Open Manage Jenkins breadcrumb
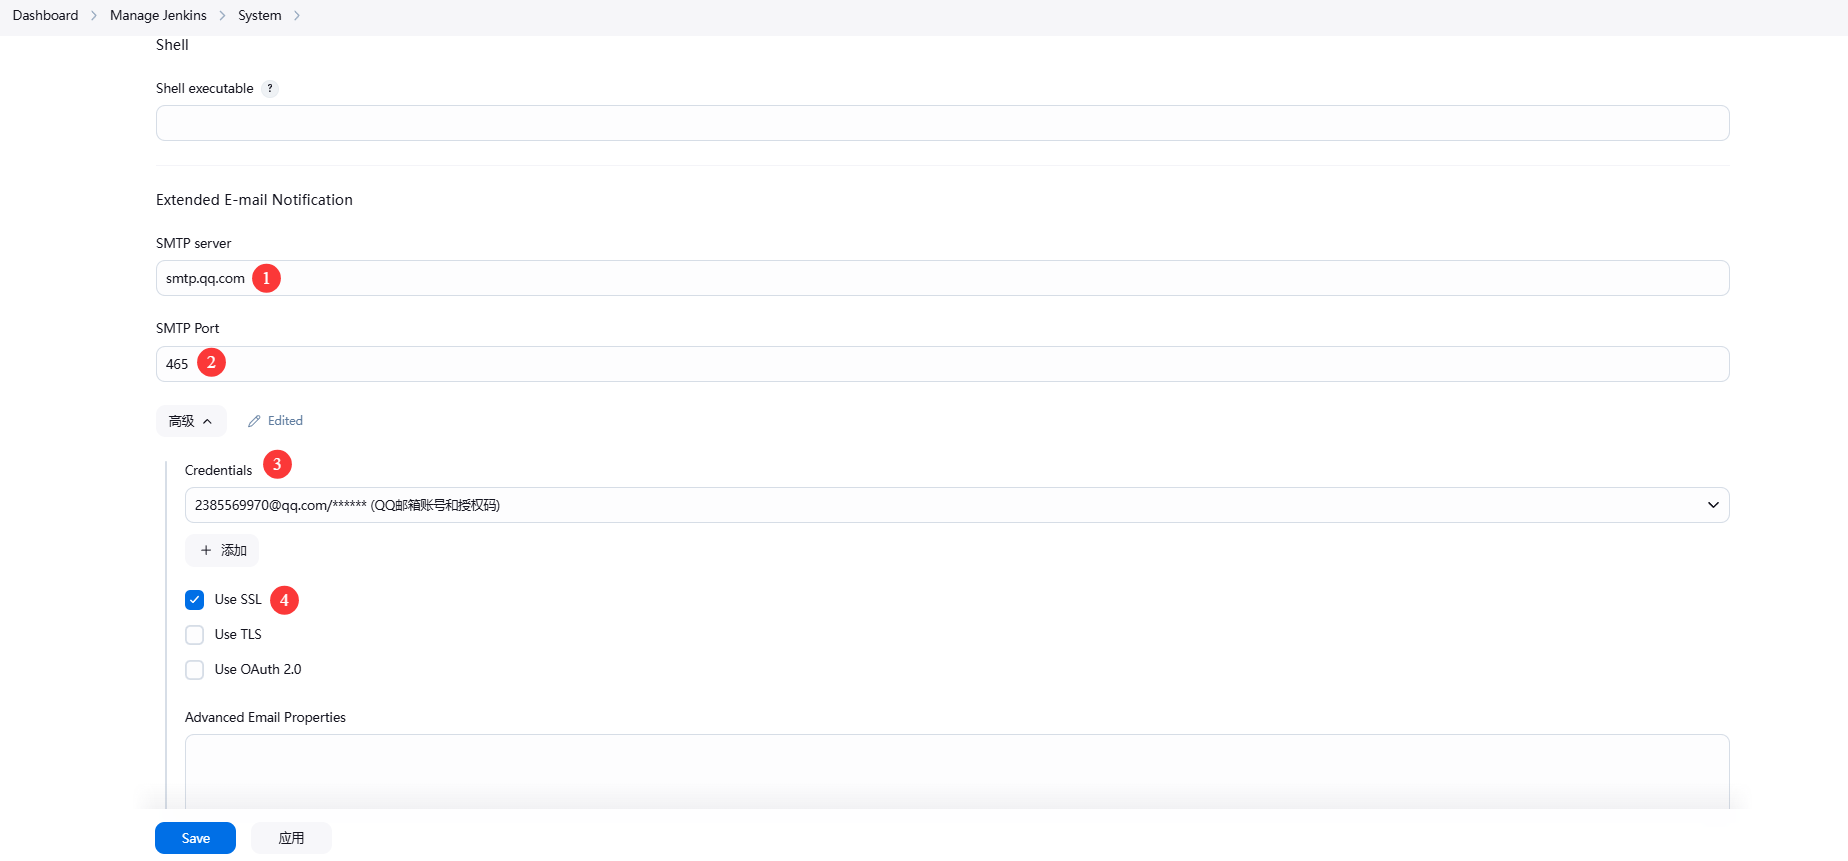 click(x=158, y=16)
